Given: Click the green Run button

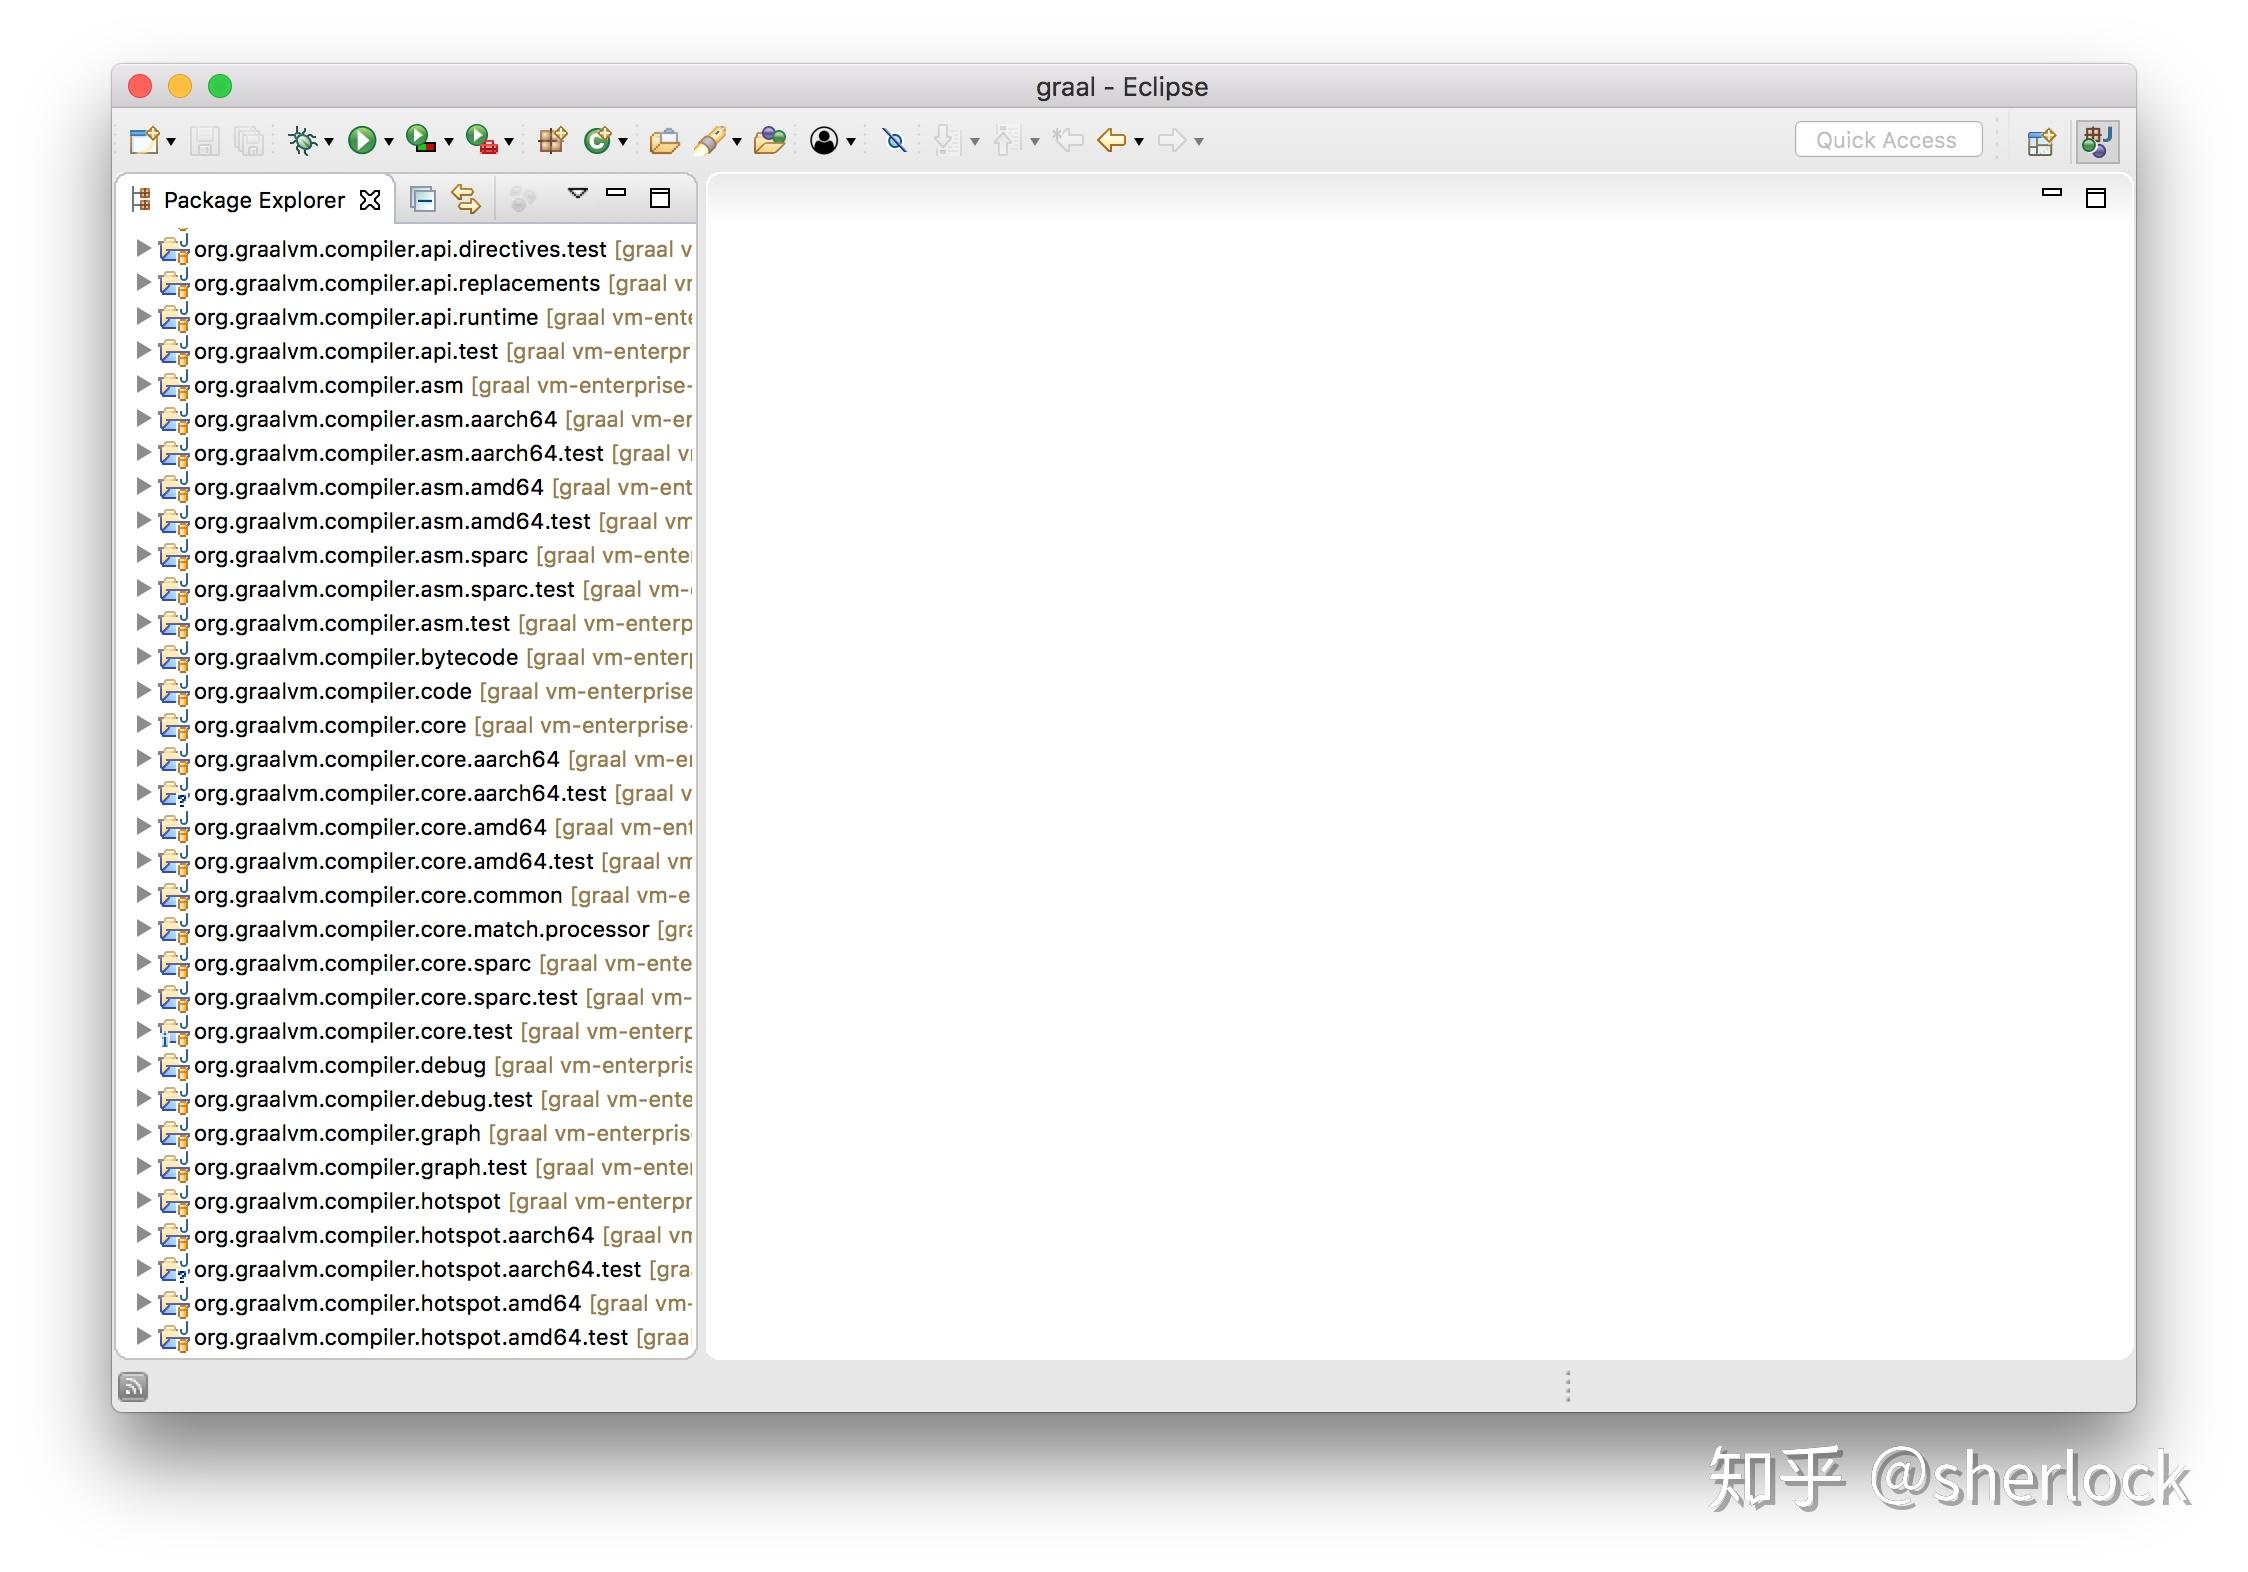Looking at the screenshot, I should pyautogui.click(x=361, y=140).
